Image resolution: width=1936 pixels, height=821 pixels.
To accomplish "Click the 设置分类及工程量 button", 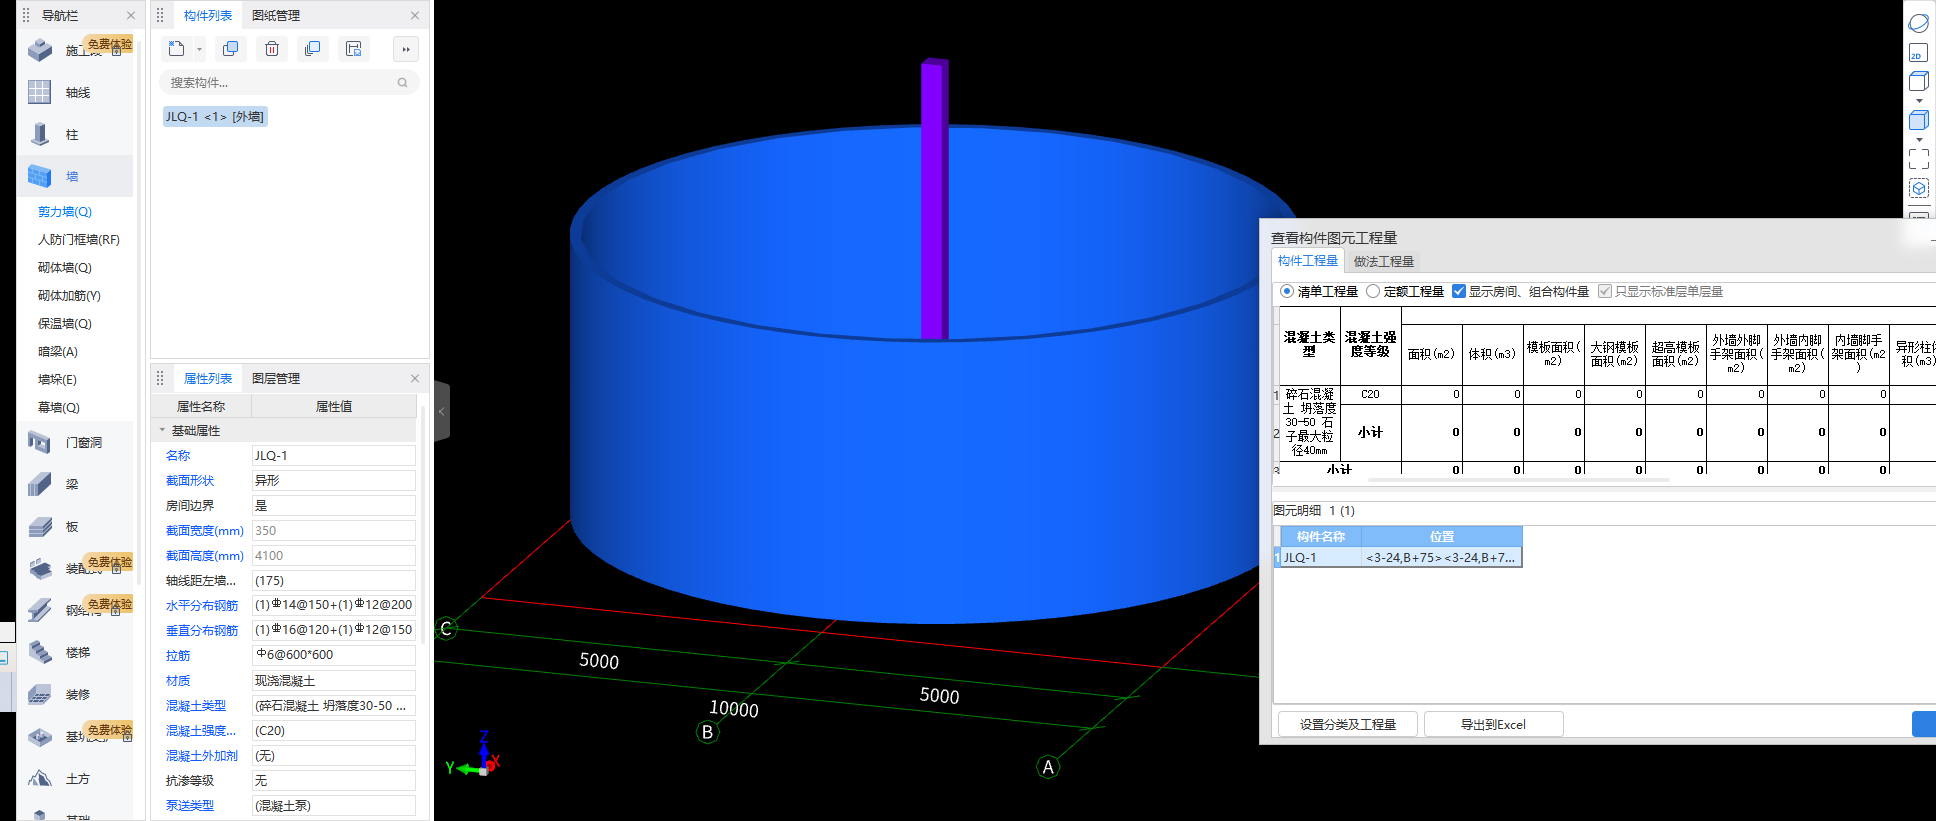I will [x=1348, y=724].
